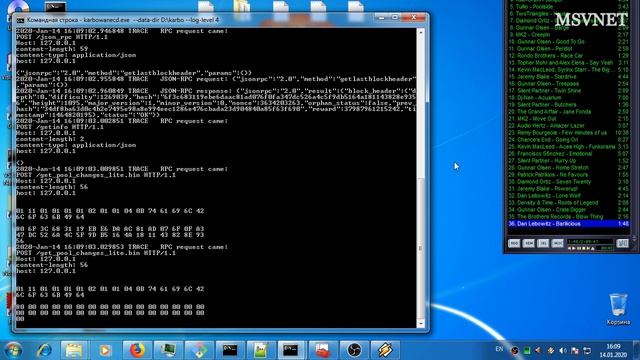
Task: Select track 36 Dan Lebowitz - Barlicious
Action: click(x=569, y=224)
